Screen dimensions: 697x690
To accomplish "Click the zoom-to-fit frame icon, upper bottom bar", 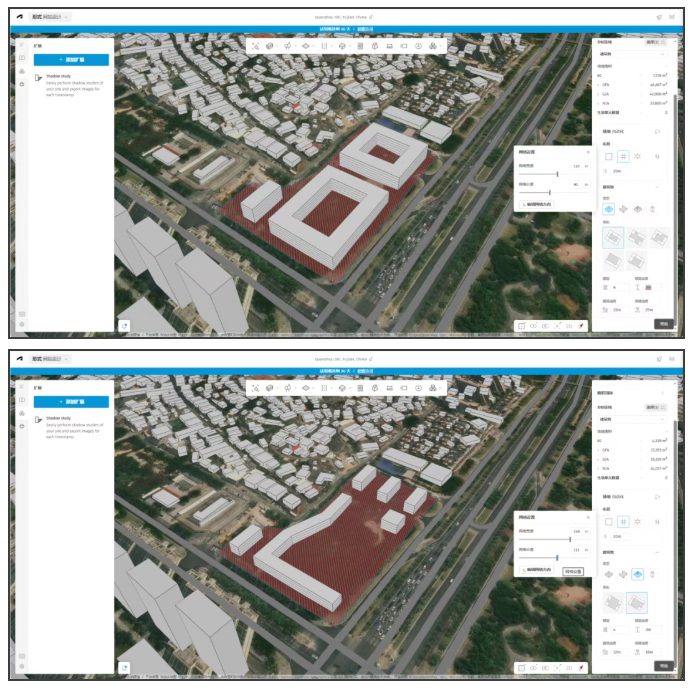I will (x=557, y=326).
